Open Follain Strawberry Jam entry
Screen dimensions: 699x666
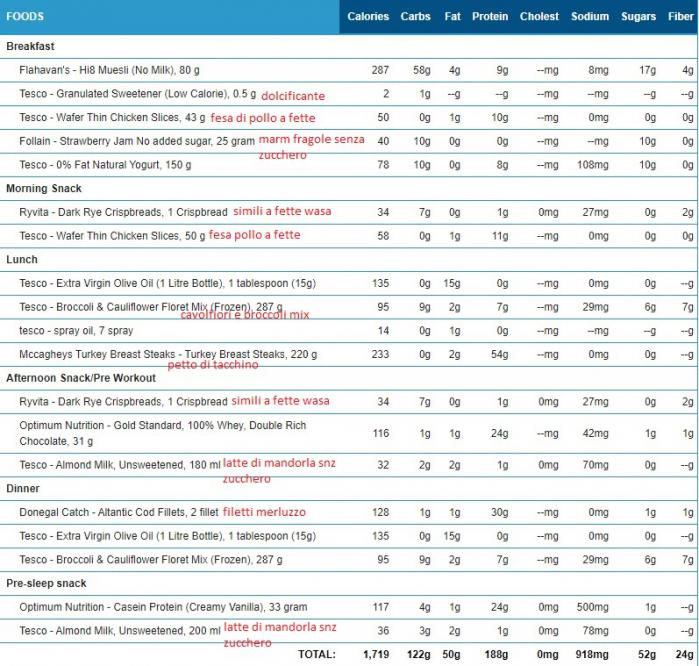coord(137,141)
